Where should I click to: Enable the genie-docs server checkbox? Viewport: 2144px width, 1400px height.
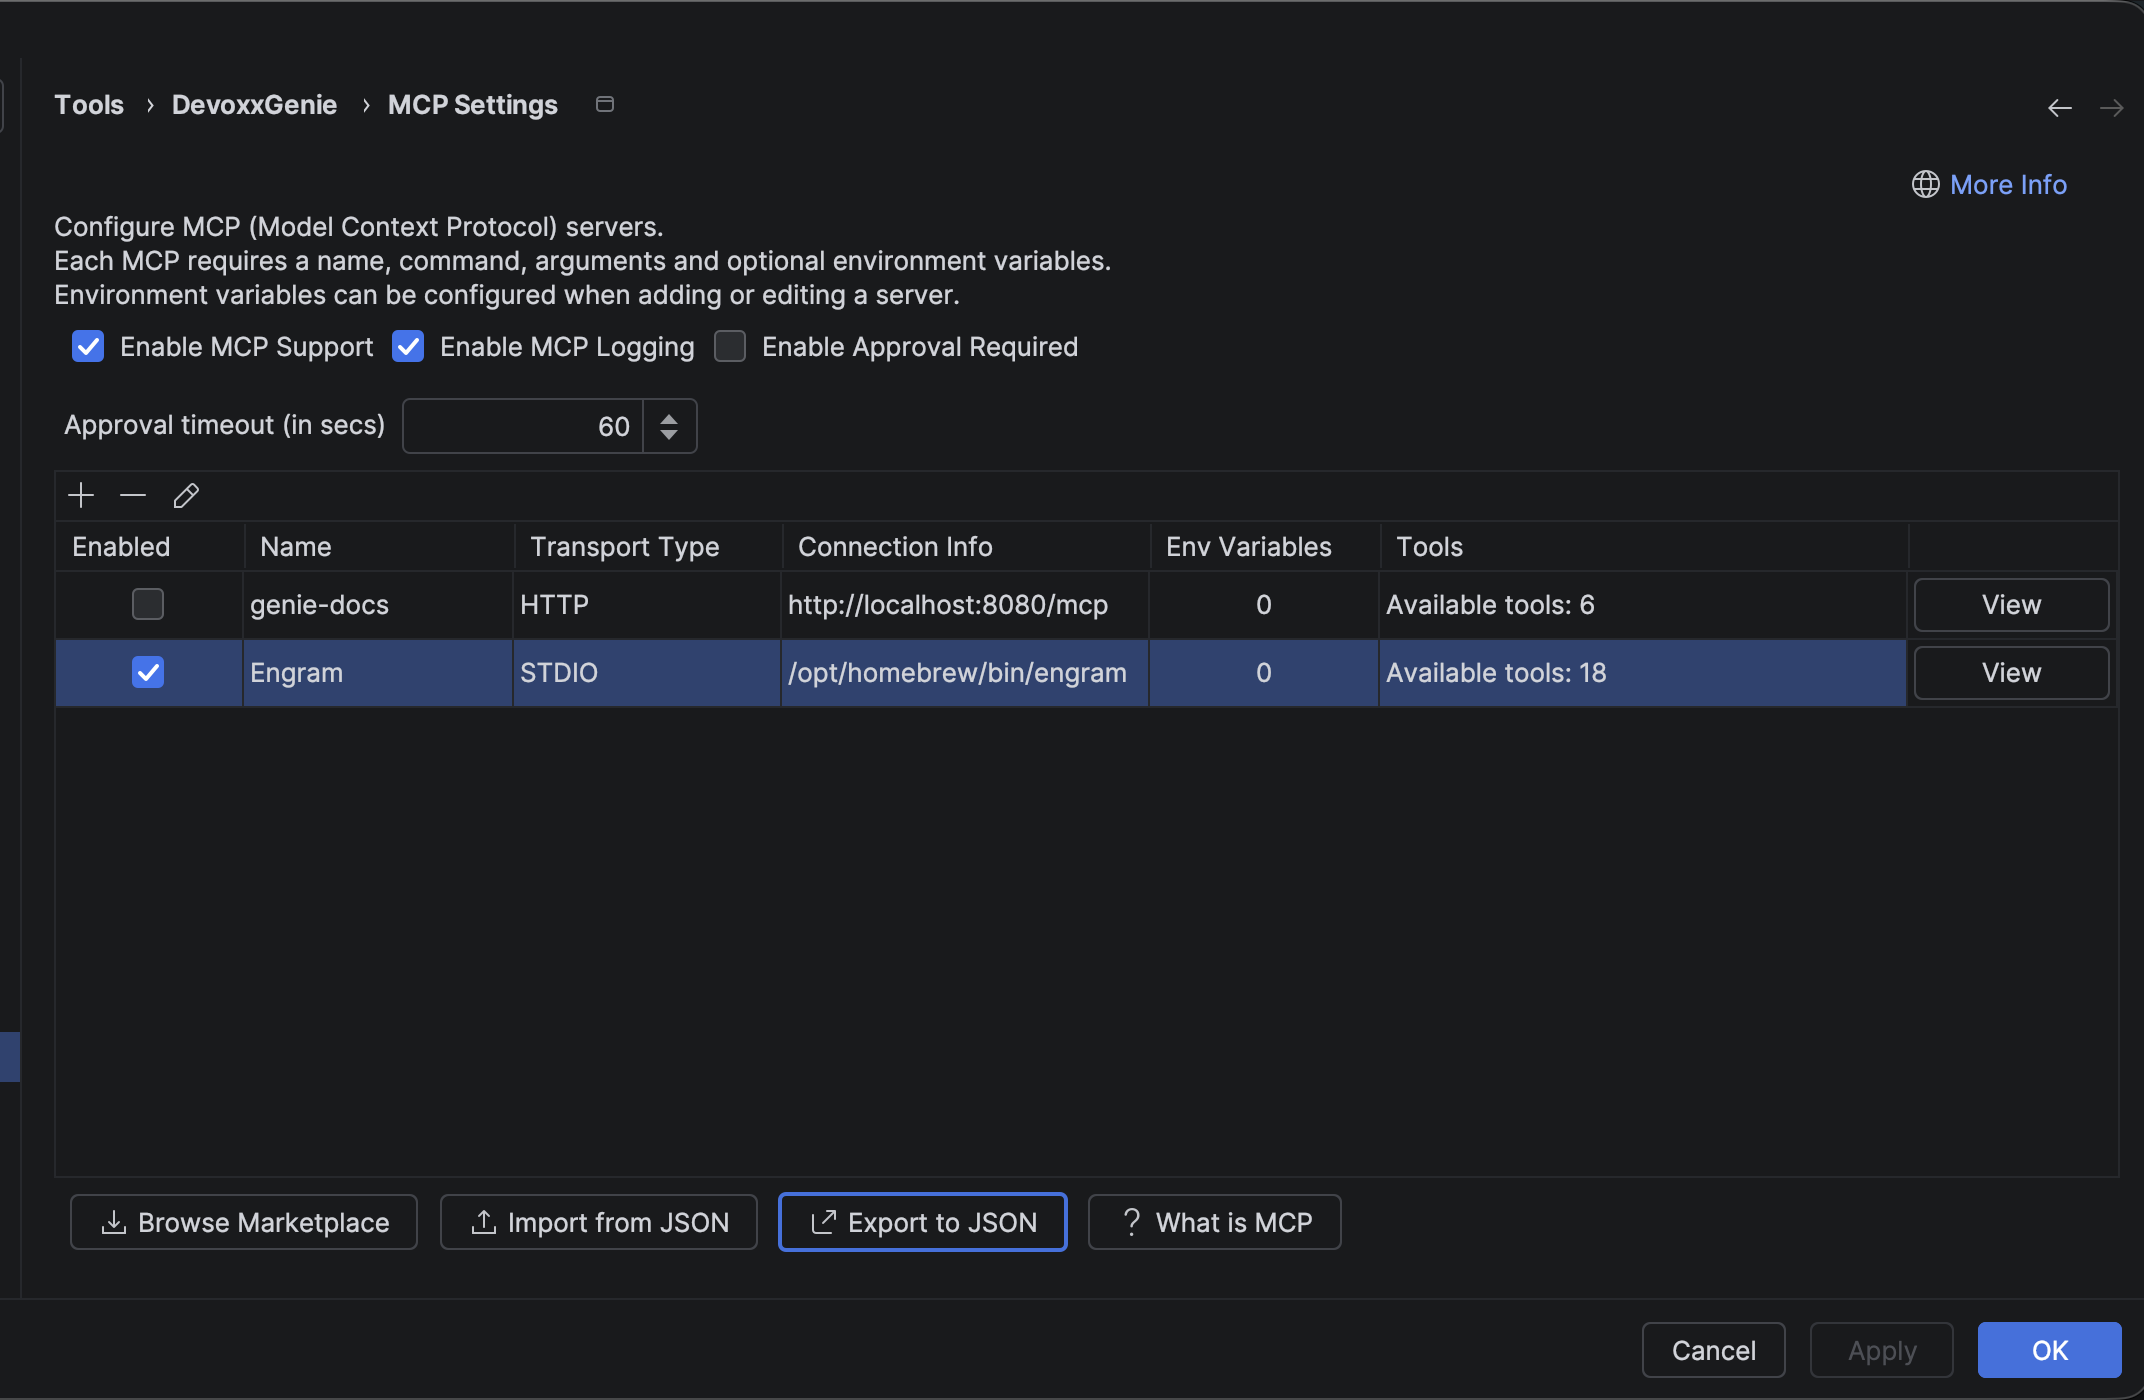point(148,604)
